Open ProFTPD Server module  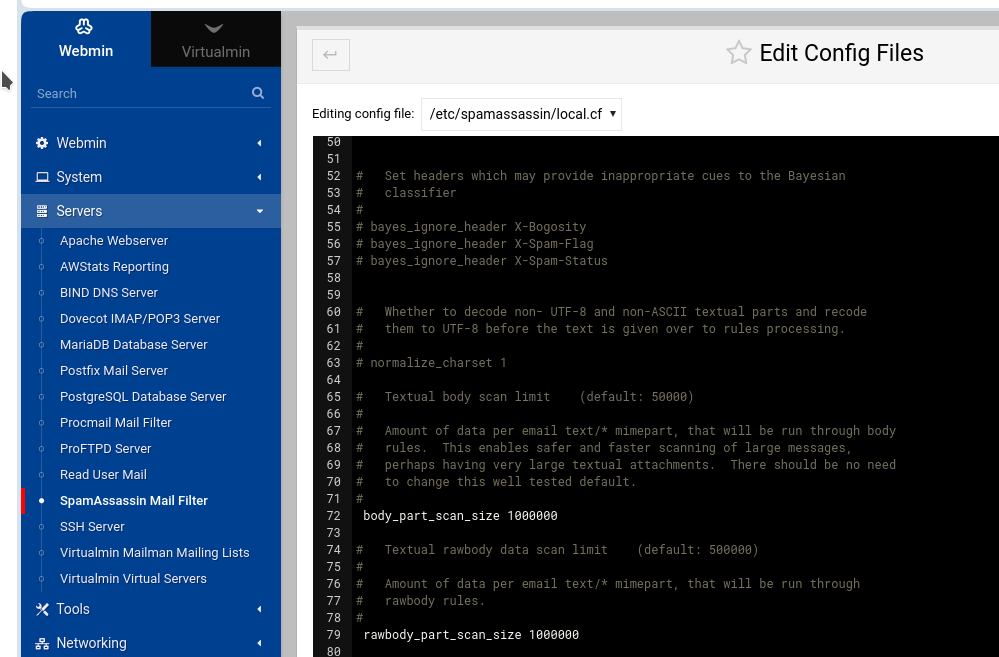click(106, 449)
